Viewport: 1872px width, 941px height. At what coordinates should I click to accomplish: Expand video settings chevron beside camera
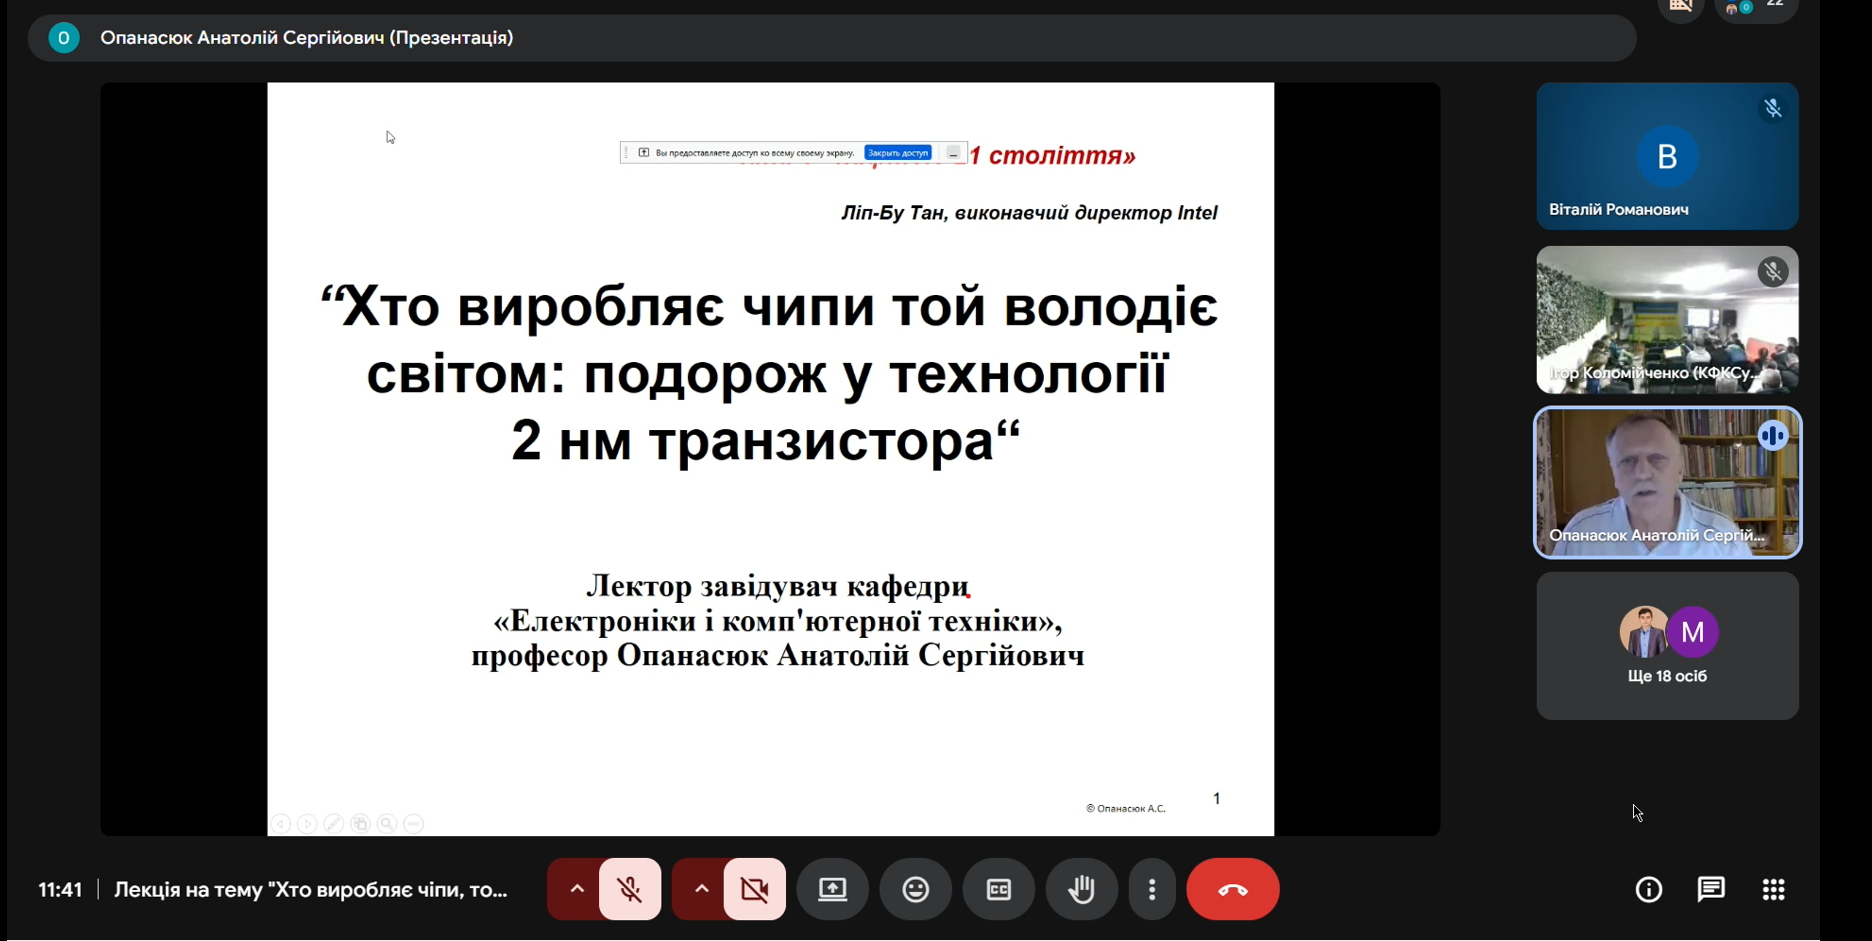(x=701, y=889)
